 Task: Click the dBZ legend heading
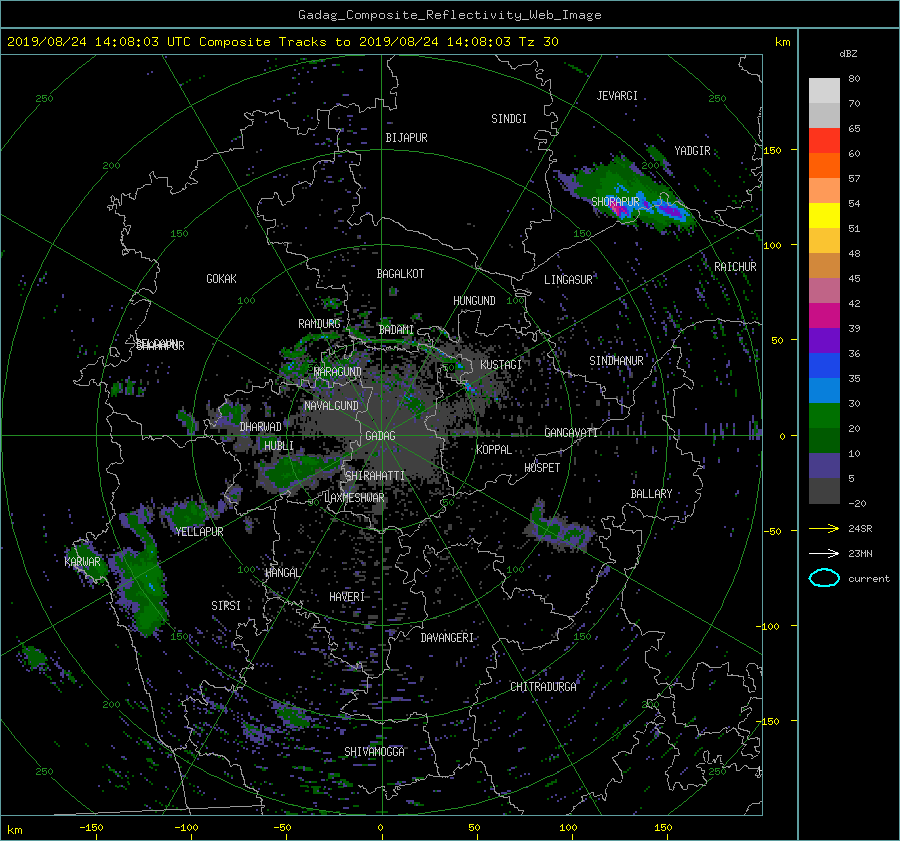[848, 54]
